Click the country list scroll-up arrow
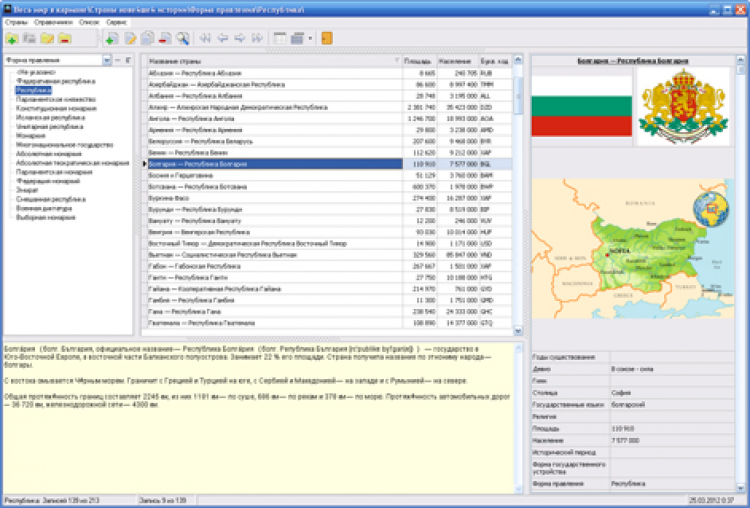750x508 pixels. pos(518,61)
